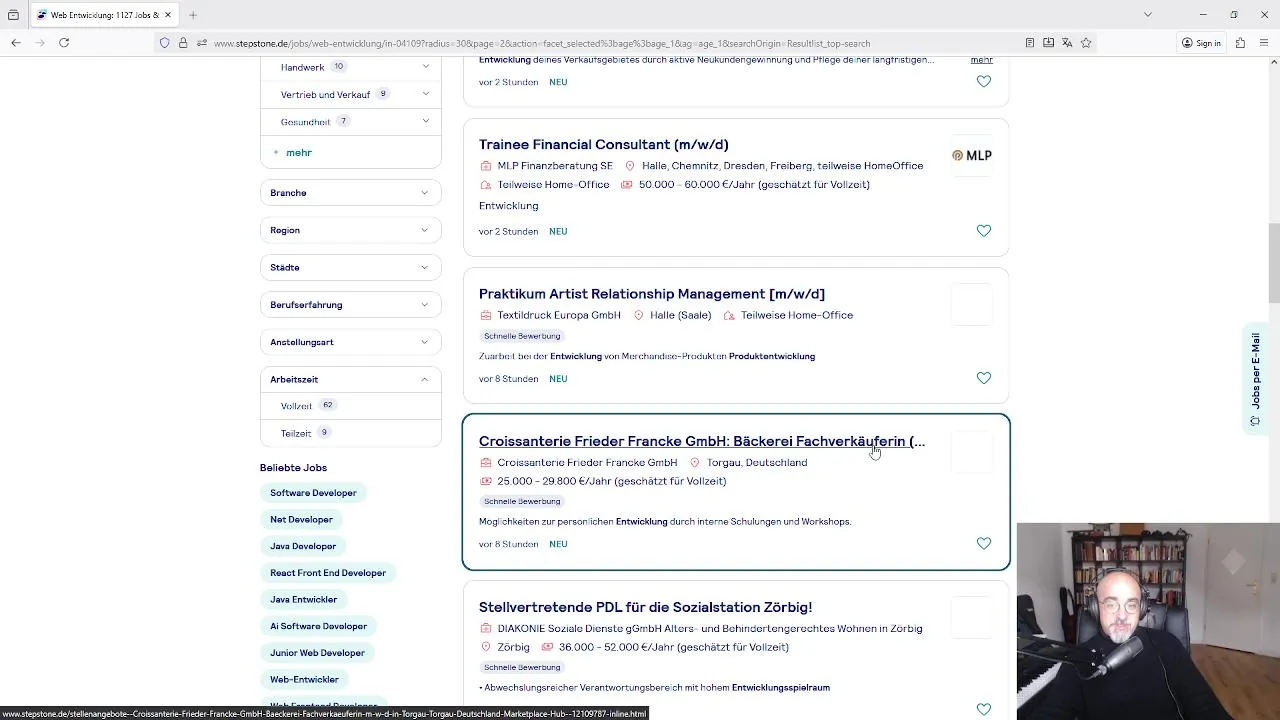Expand the Gesundheit category chevron
1280x720 pixels.
click(x=425, y=121)
